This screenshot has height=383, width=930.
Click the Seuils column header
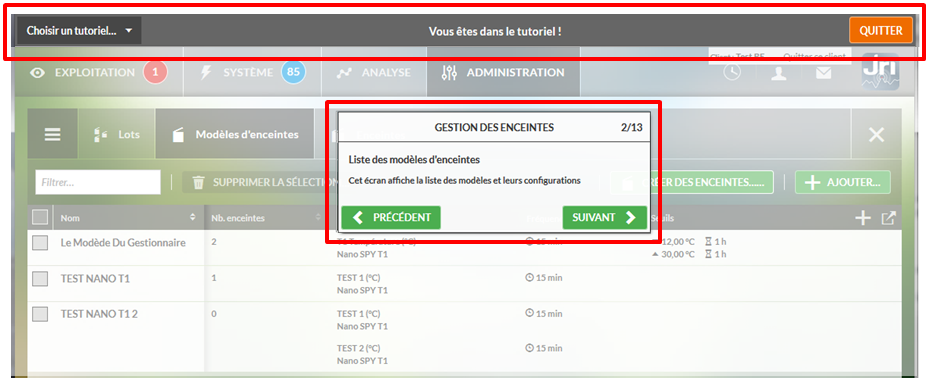pyautogui.click(x=663, y=218)
